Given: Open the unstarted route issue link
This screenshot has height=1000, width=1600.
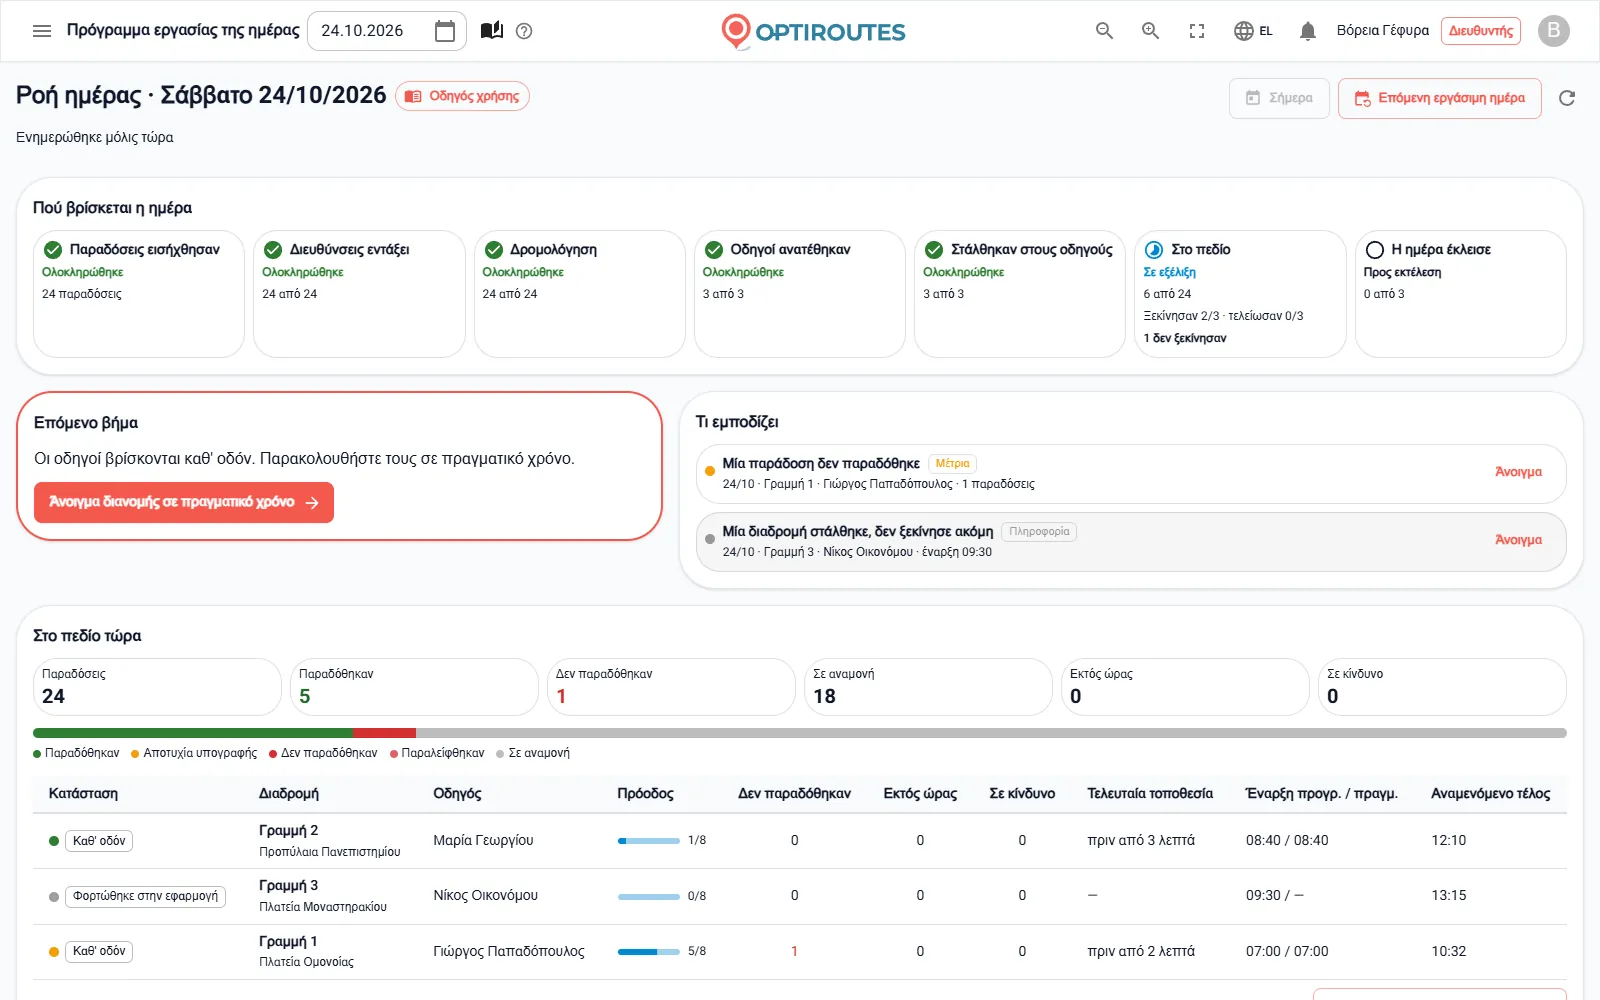Looking at the screenshot, I should 1518,540.
